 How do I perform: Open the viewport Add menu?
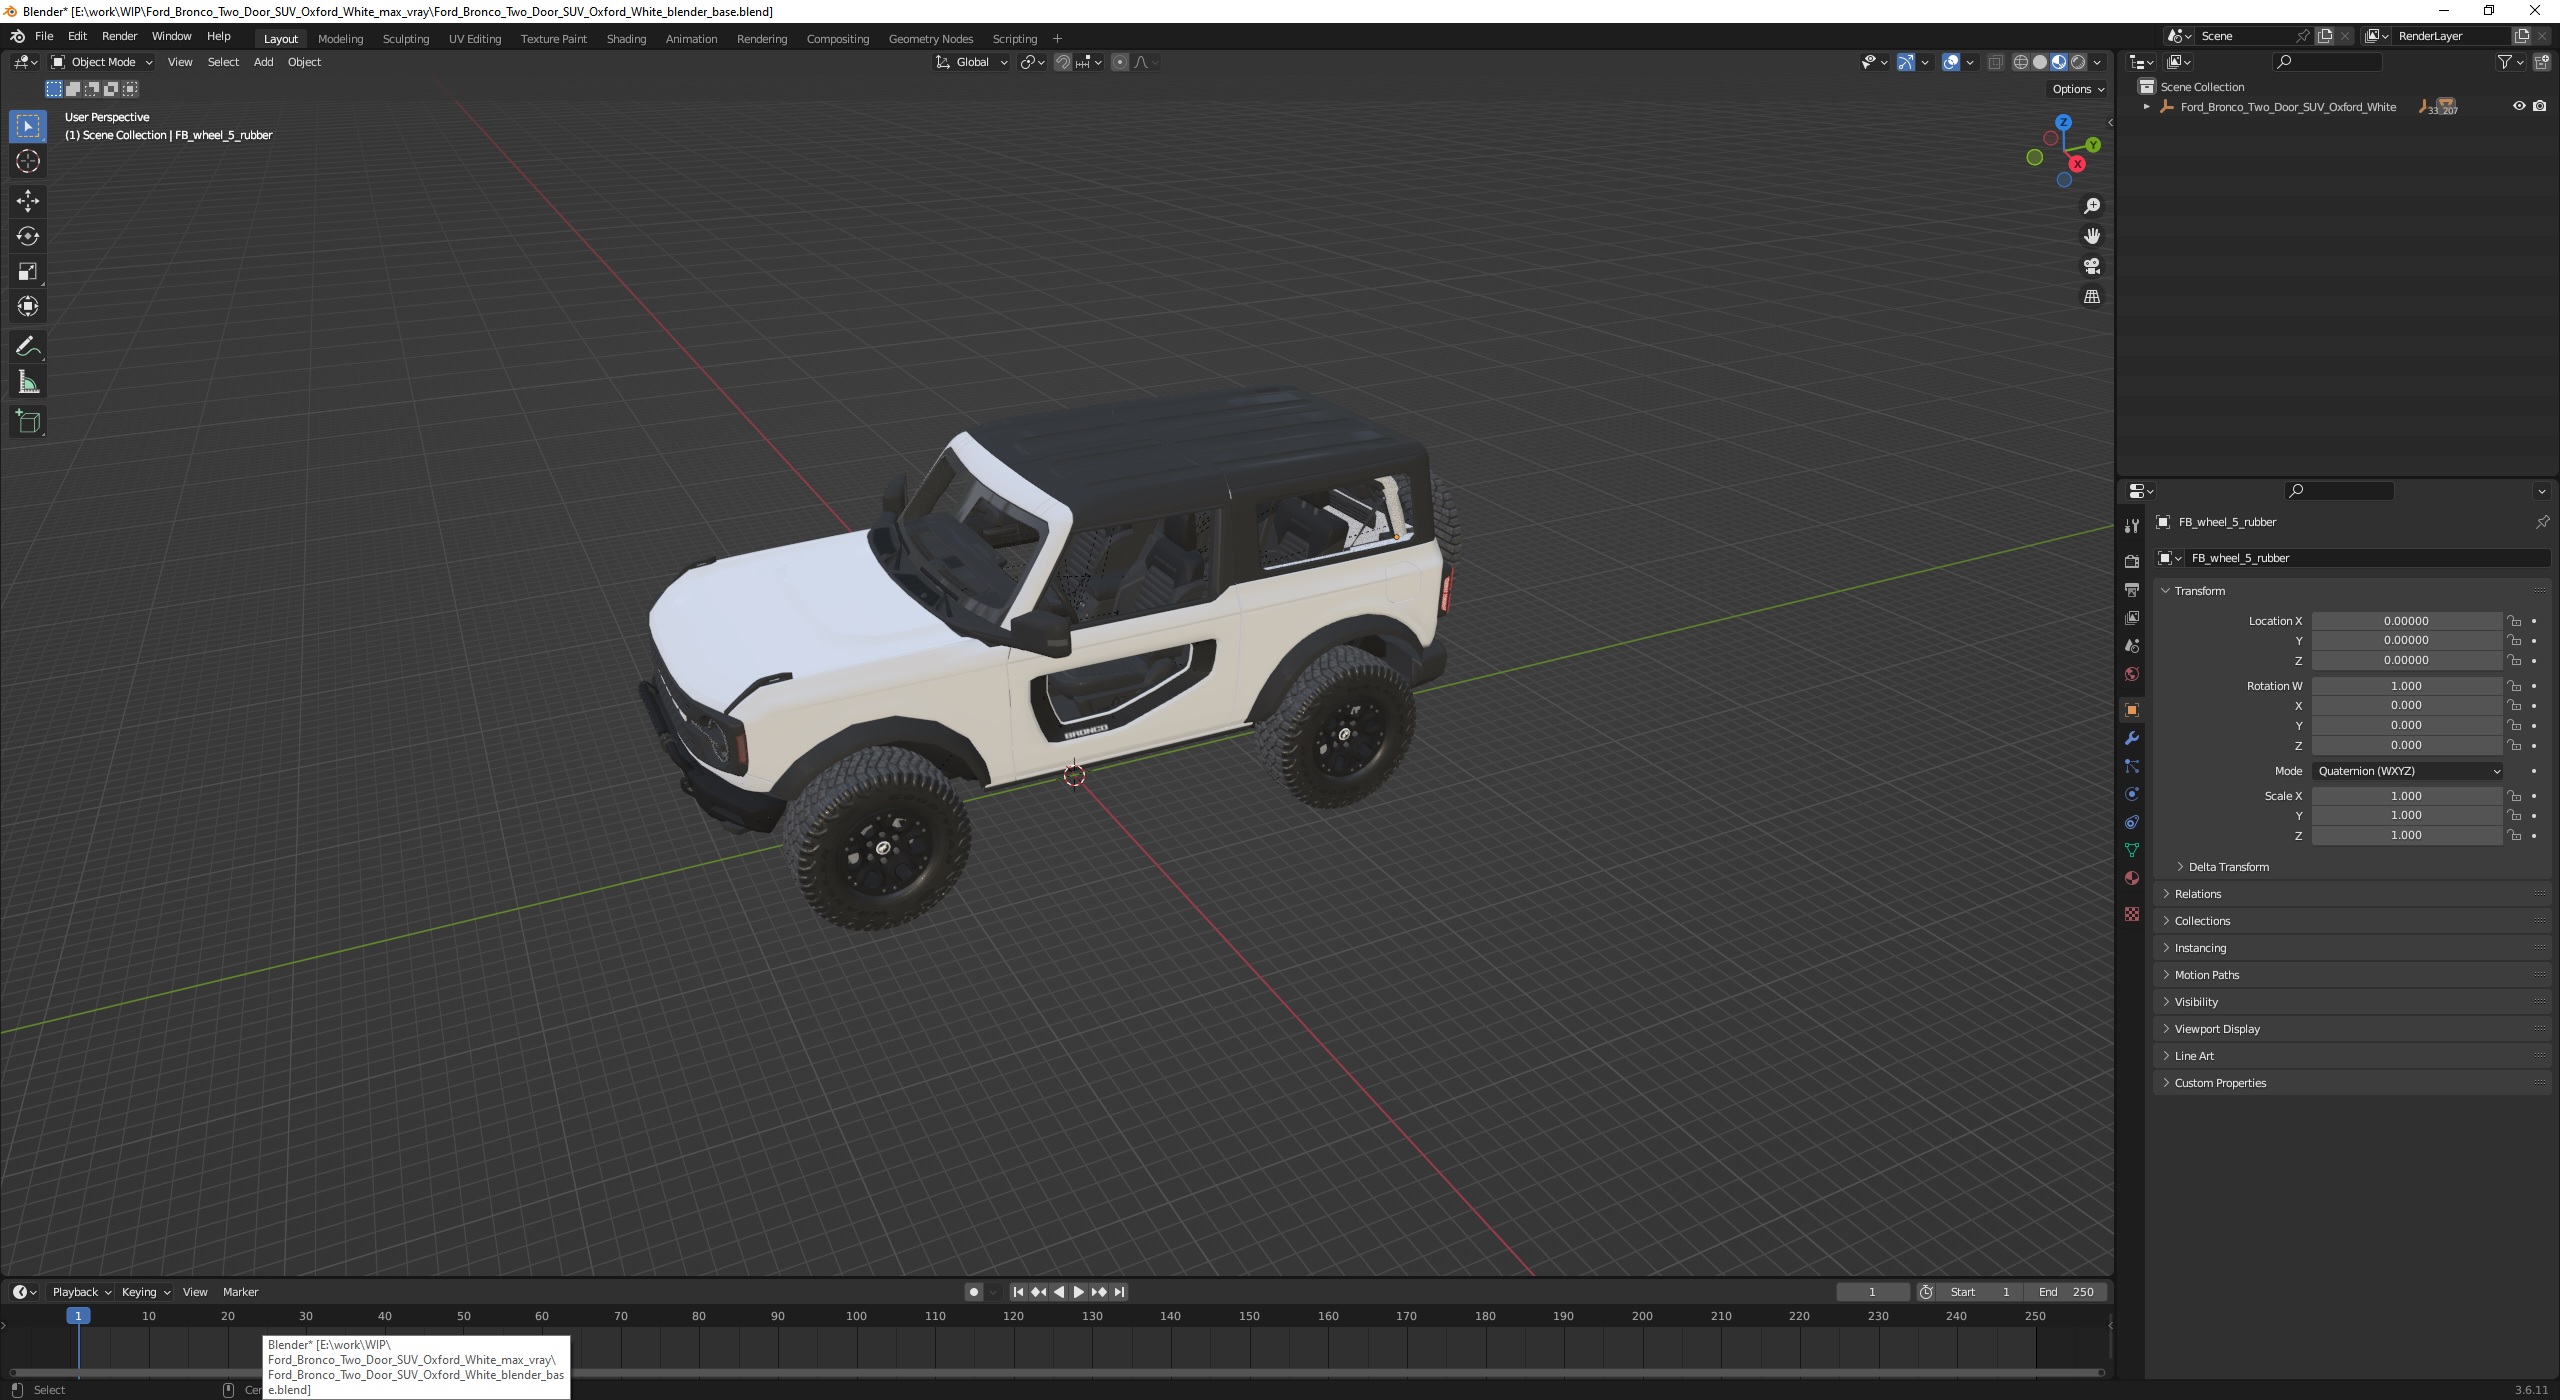click(263, 62)
